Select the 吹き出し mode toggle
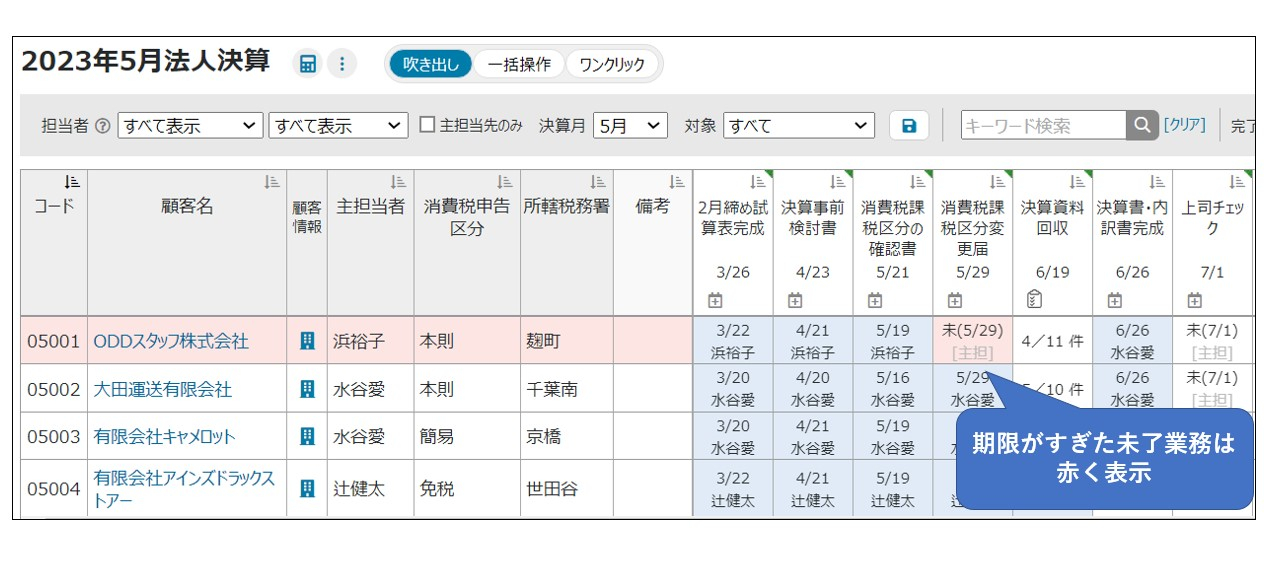The height and width of the screenshot is (583, 1264). point(431,64)
